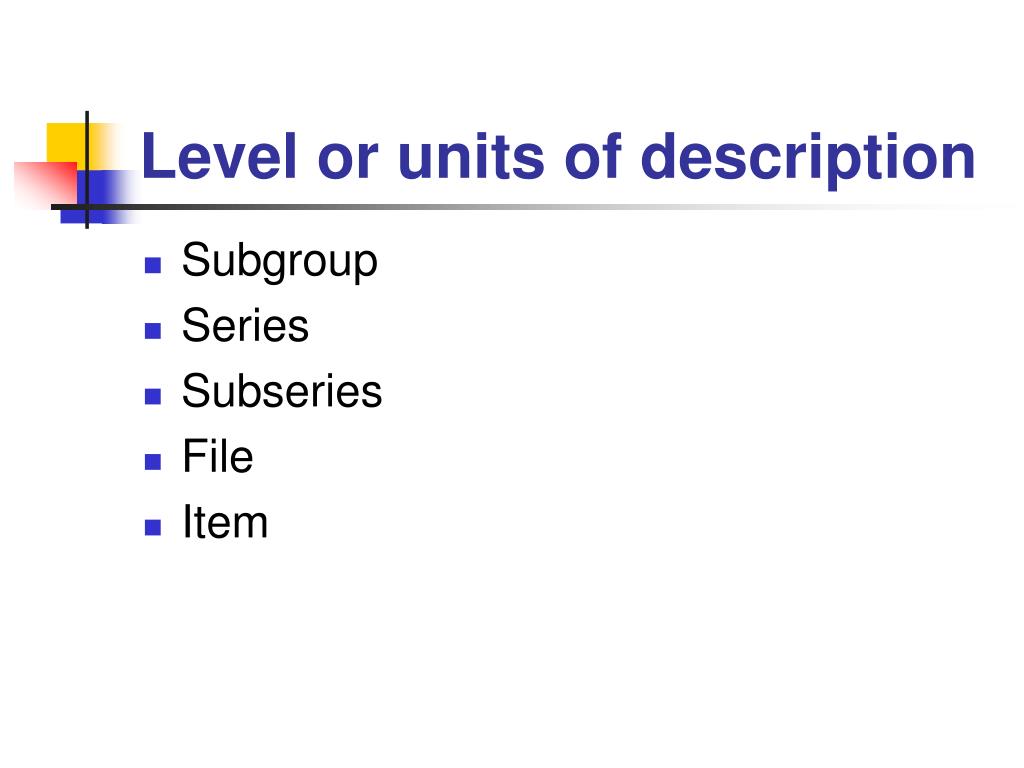The height and width of the screenshot is (768, 1024).
Task: Click the blue square in title decoration
Action: tap(98, 197)
